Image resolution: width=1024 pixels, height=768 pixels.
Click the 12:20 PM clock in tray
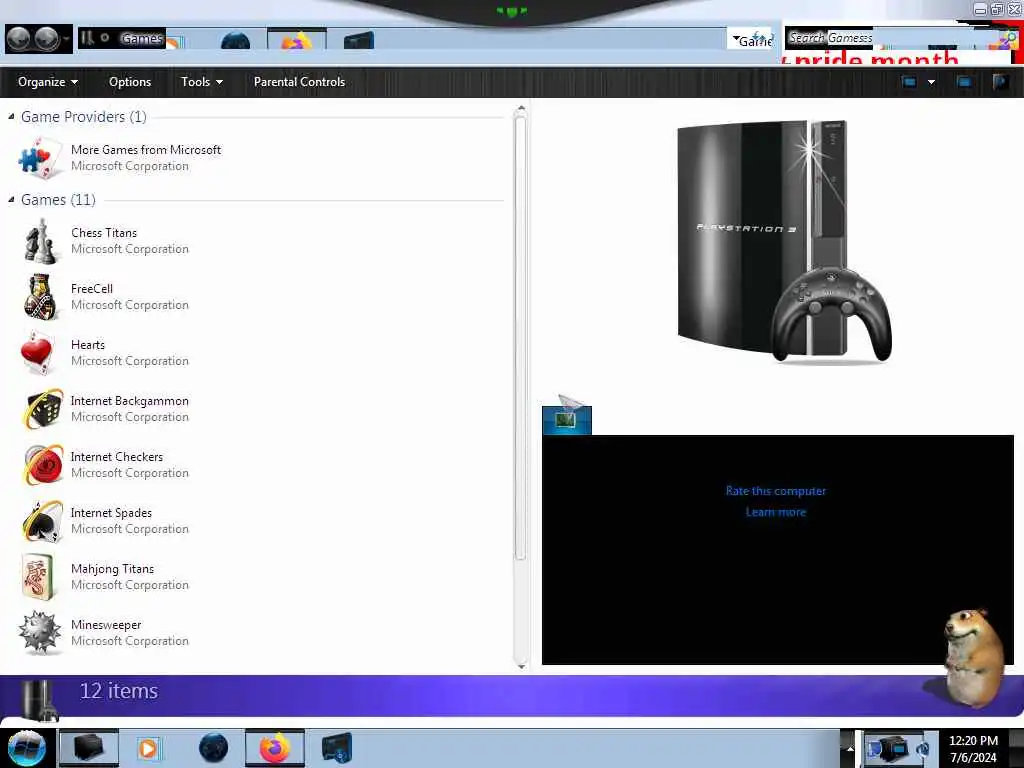click(973, 741)
